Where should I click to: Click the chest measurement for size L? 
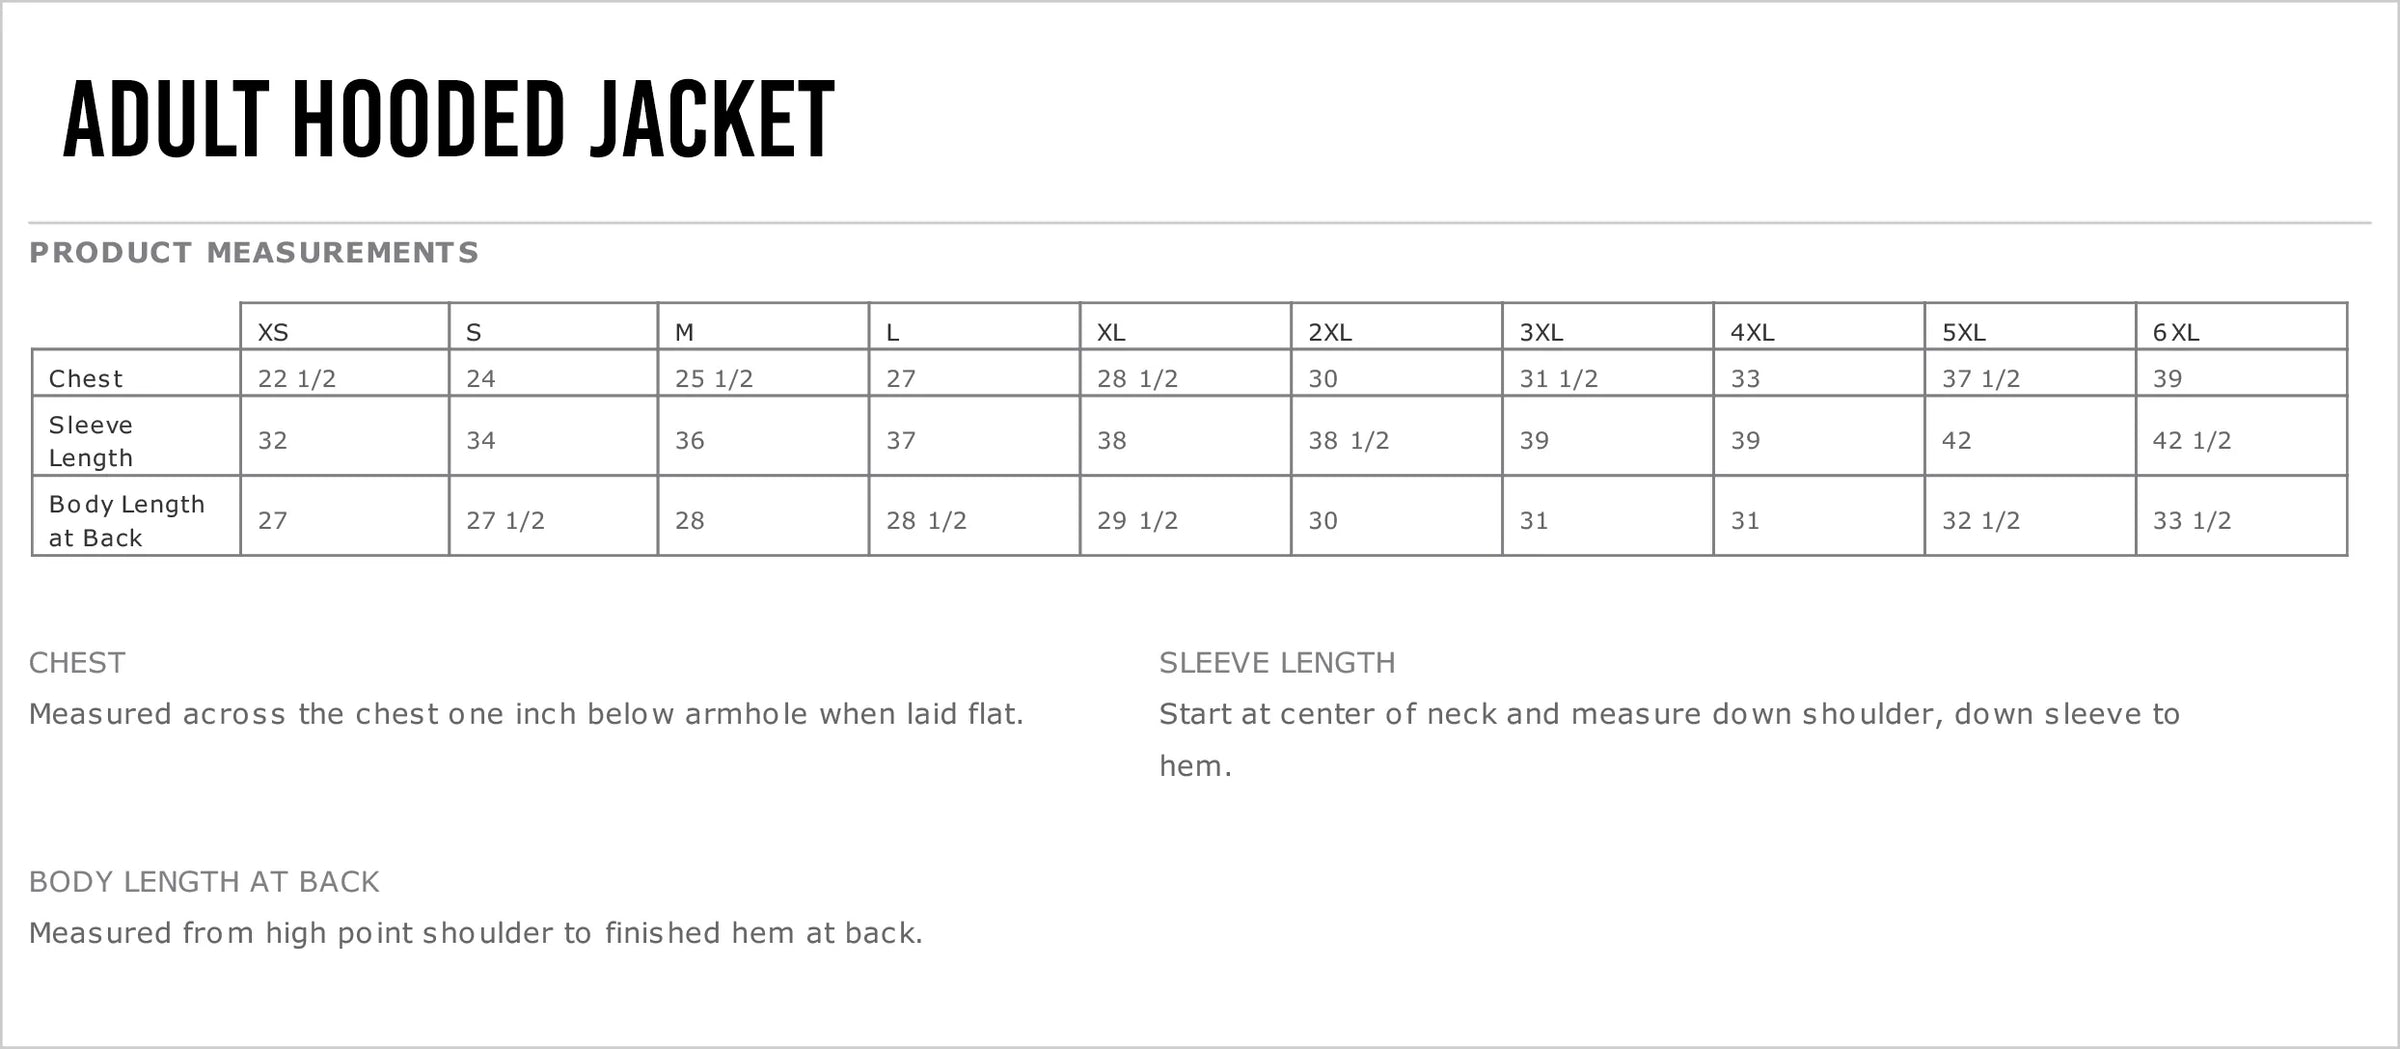(901, 379)
